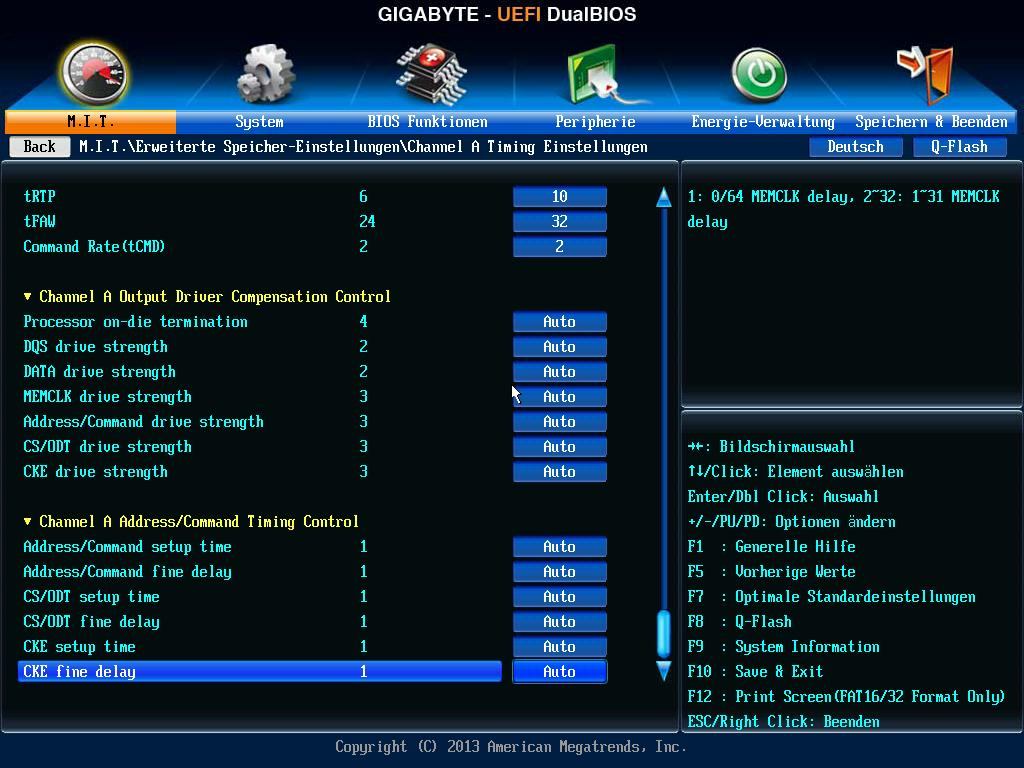
Task: Click the F7 Optimale Standardeinstellungen help line
Action: [x=831, y=597]
